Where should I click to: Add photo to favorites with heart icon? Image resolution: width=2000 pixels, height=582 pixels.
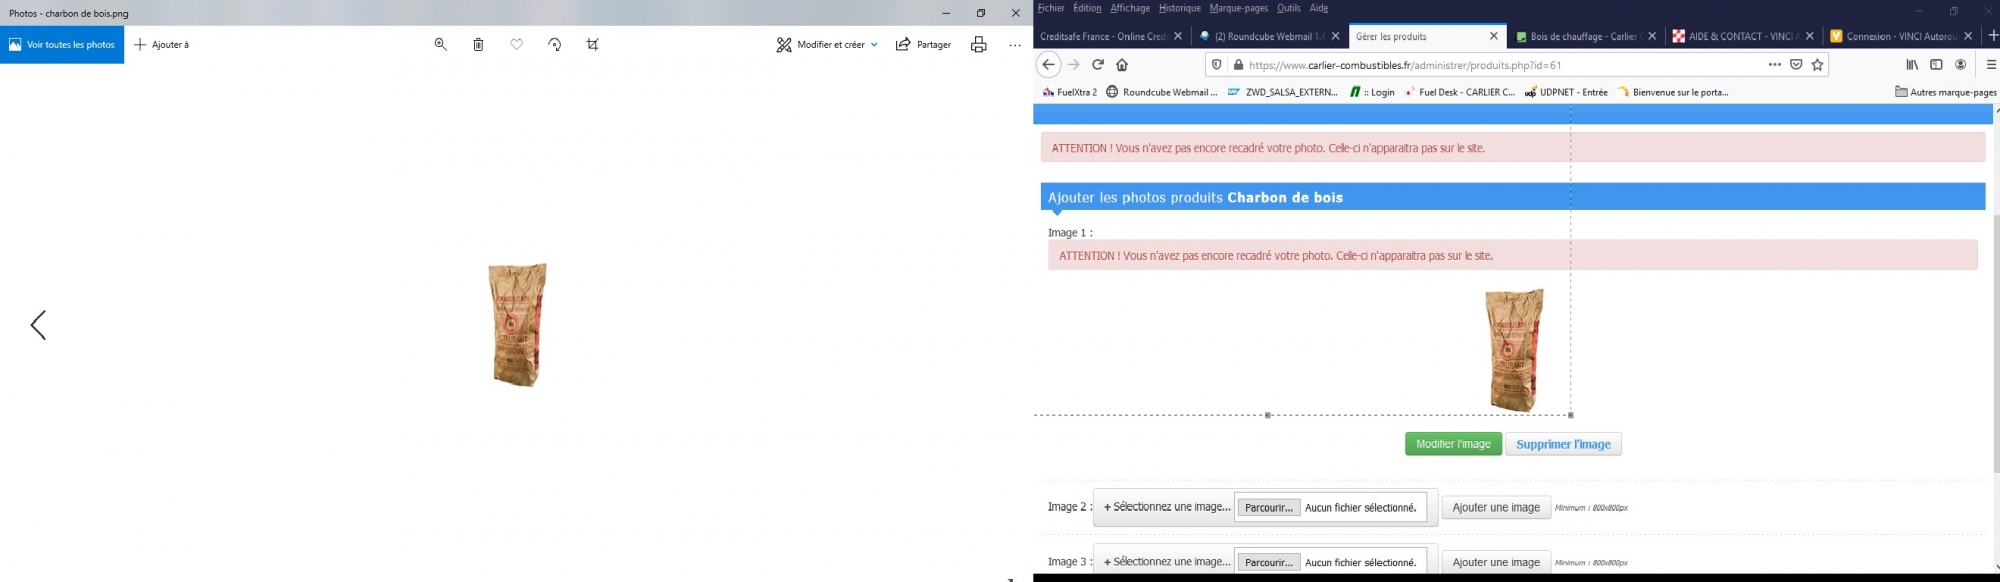click(516, 44)
